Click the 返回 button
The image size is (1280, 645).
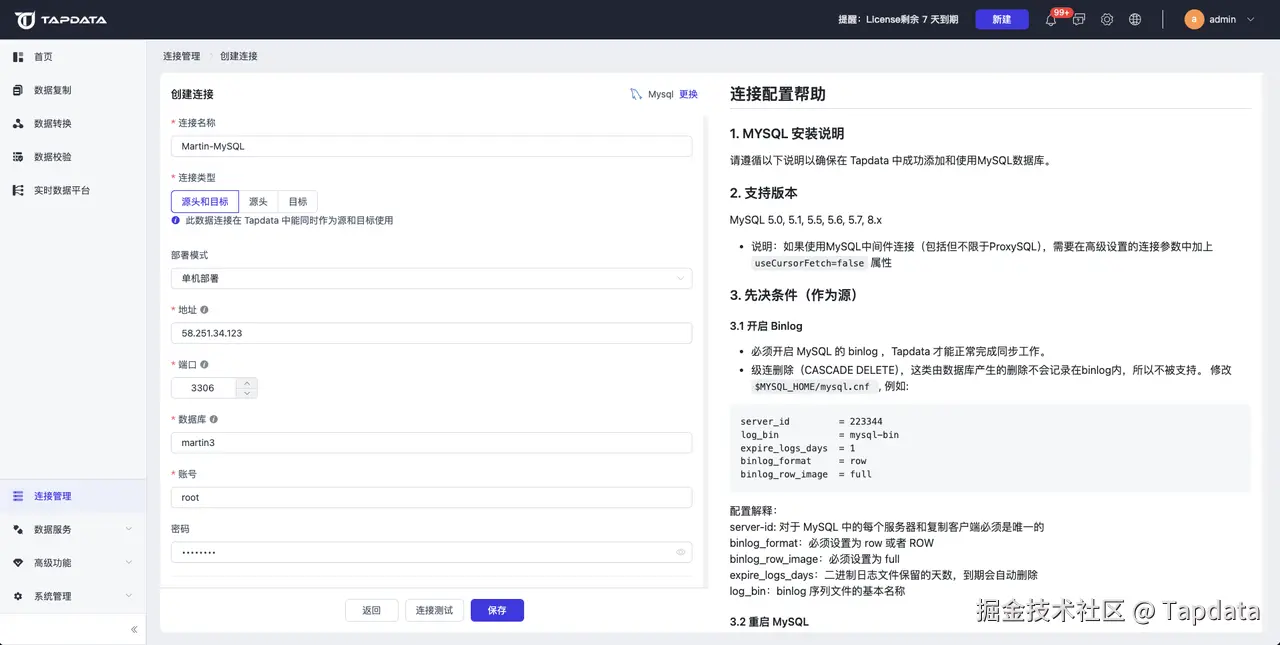(x=372, y=610)
